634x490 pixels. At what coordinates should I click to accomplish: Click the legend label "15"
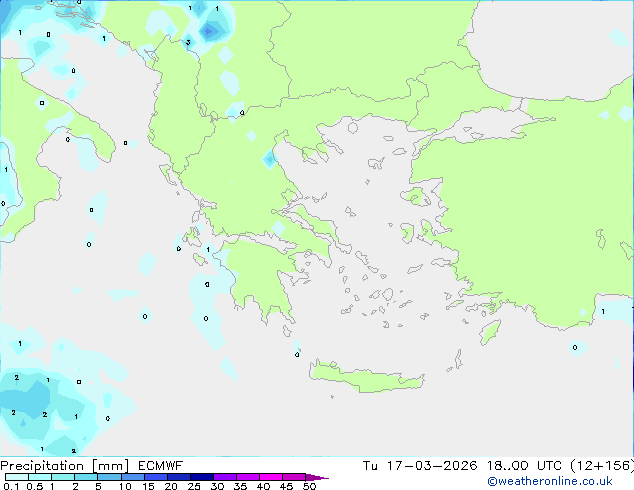click(148, 486)
